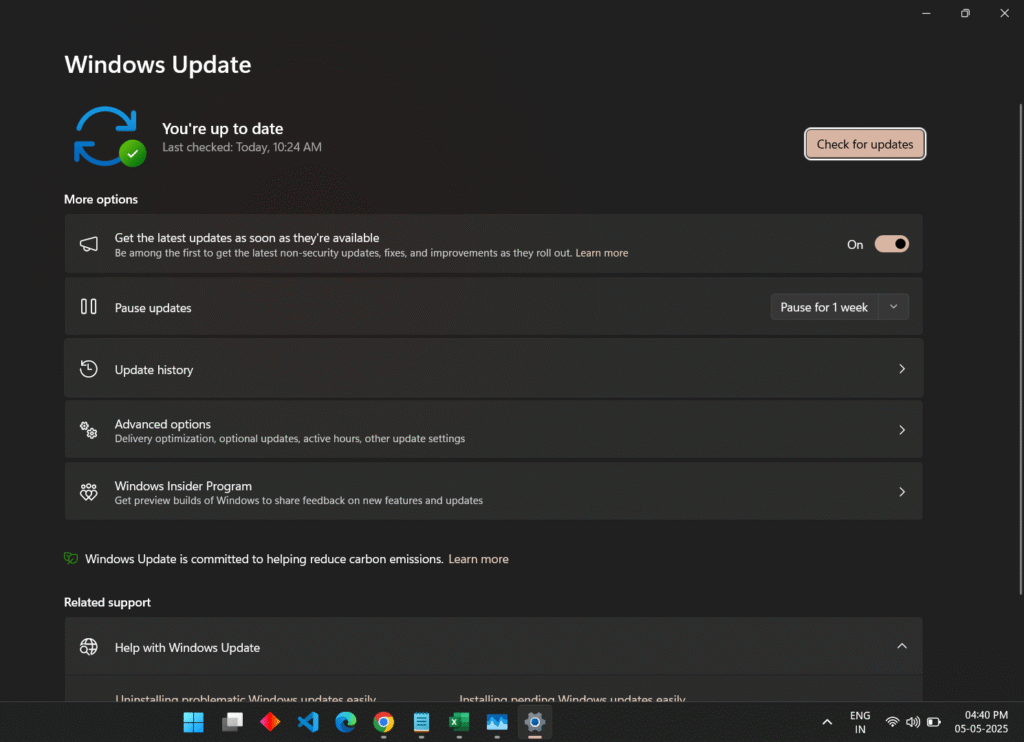Close the Settings window
Viewport: 1024px width, 742px height.
coord(1004,13)
